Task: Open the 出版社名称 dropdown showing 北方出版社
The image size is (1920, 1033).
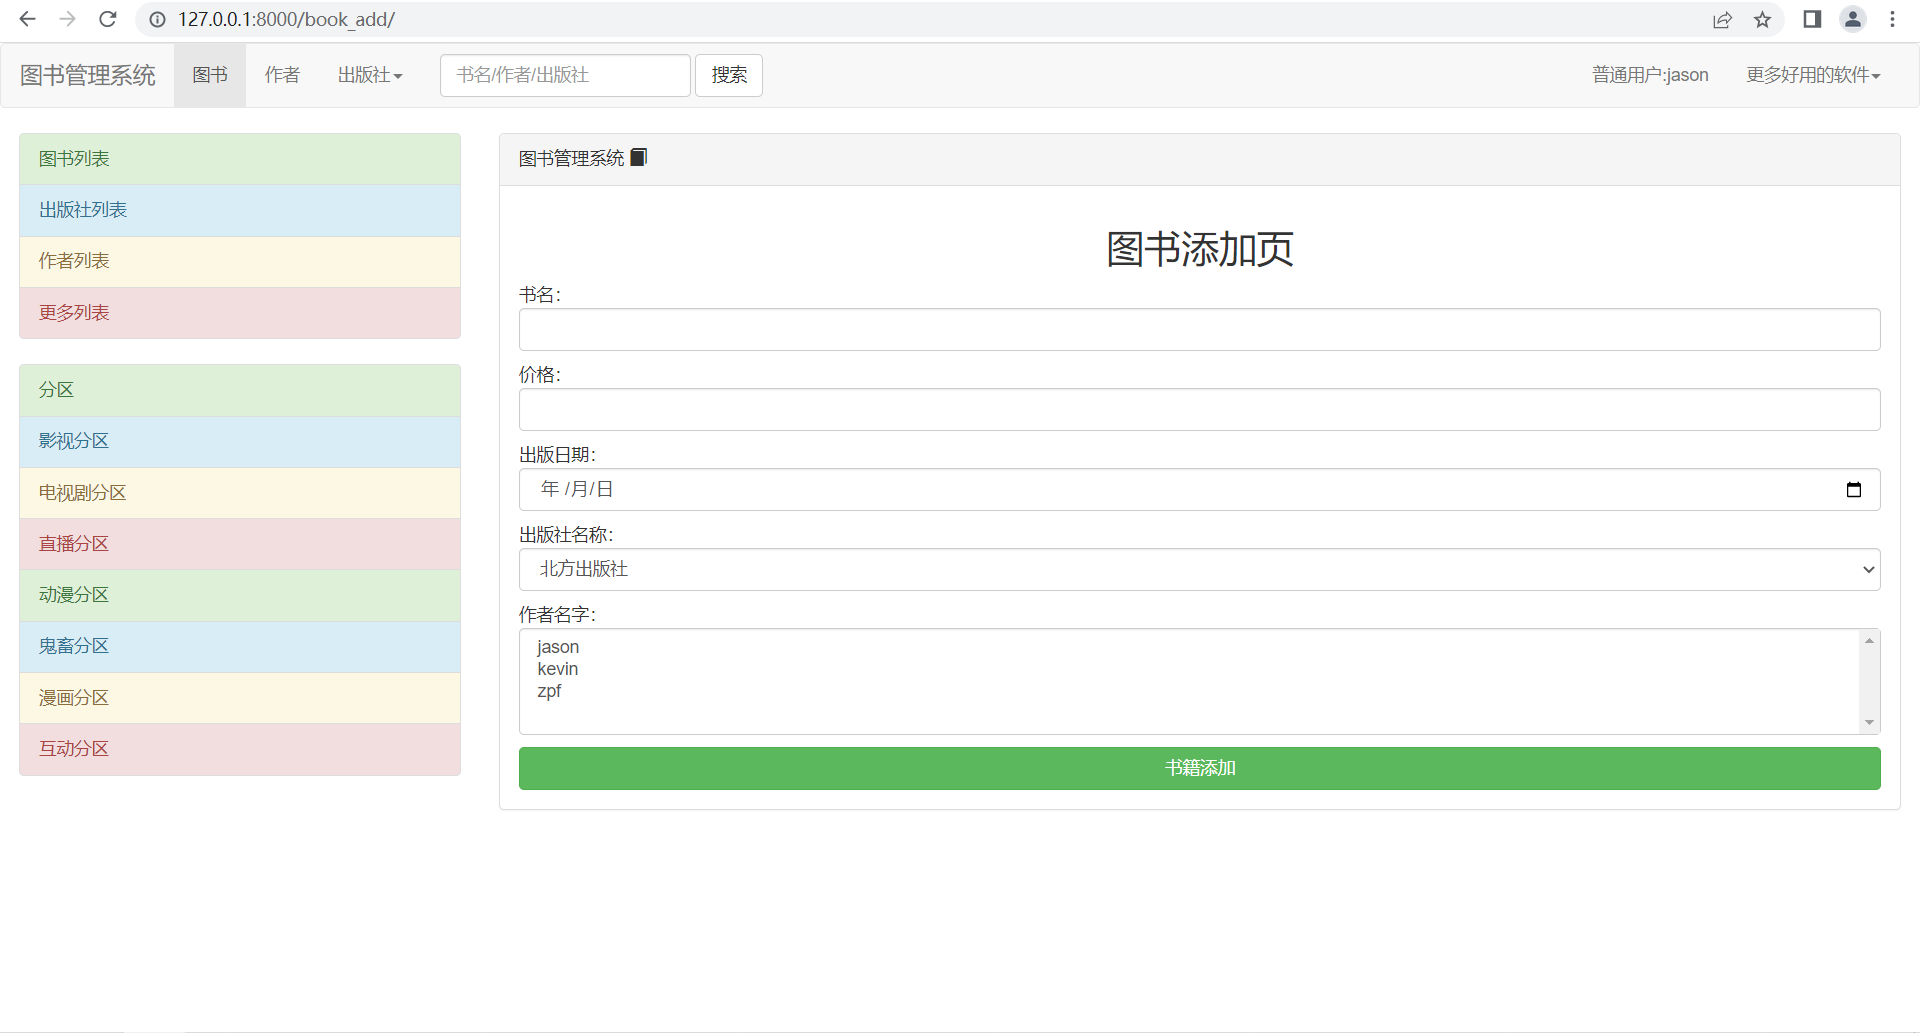Action: (x=1199, y=569)
